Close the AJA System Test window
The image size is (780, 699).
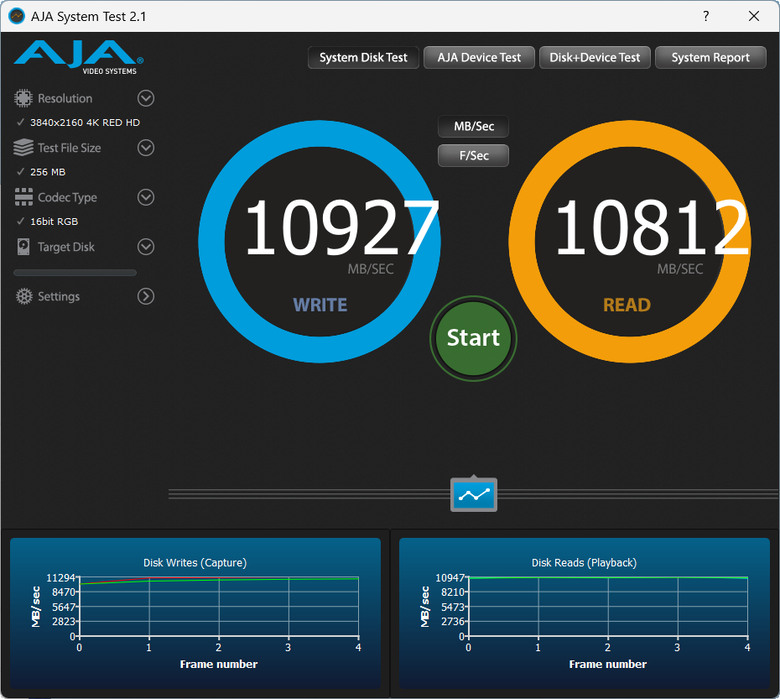coord(754,16)
